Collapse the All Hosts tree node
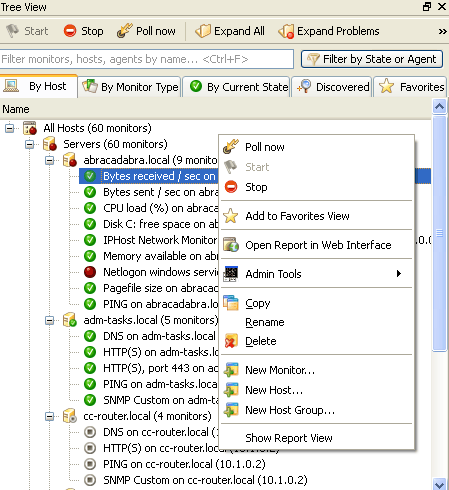This screenshot has width=449, height=490. pyautogui.click(x=10, y=128)
